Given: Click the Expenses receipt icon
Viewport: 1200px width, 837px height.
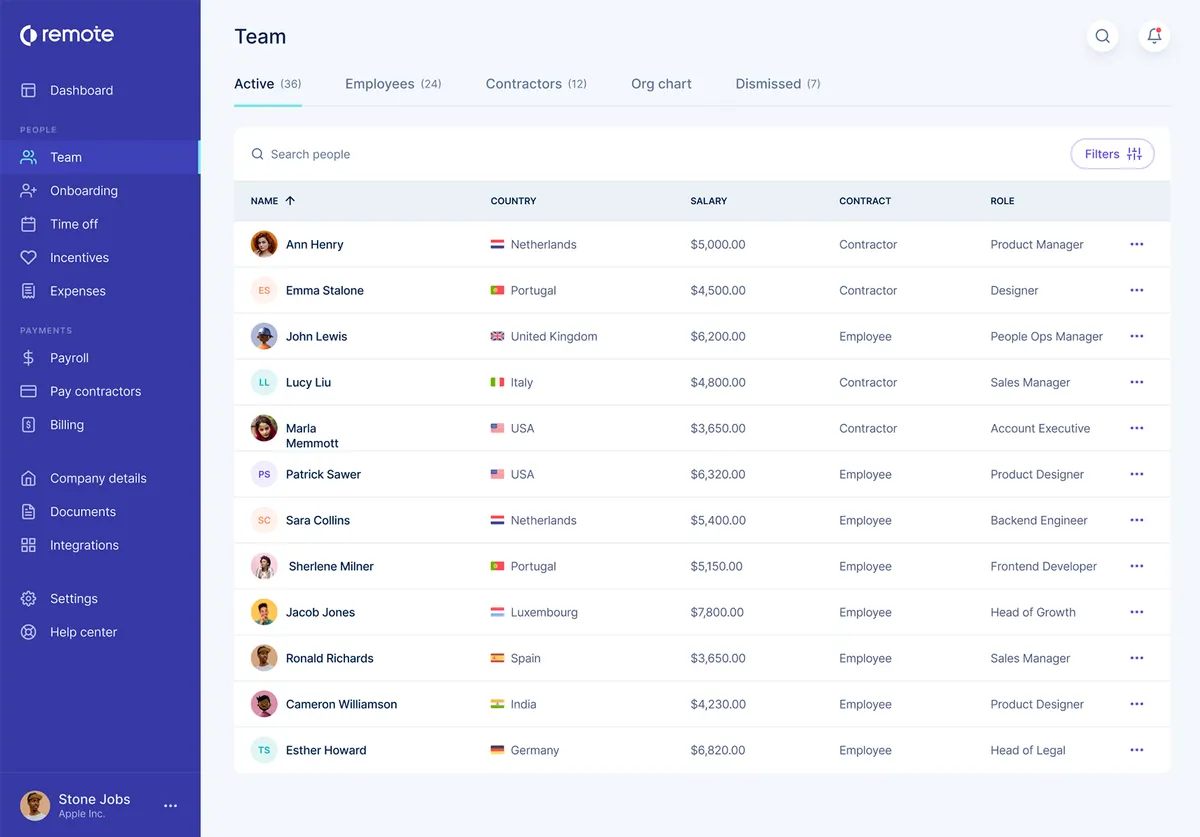Looking at the screenshot, I should (29, 291).
